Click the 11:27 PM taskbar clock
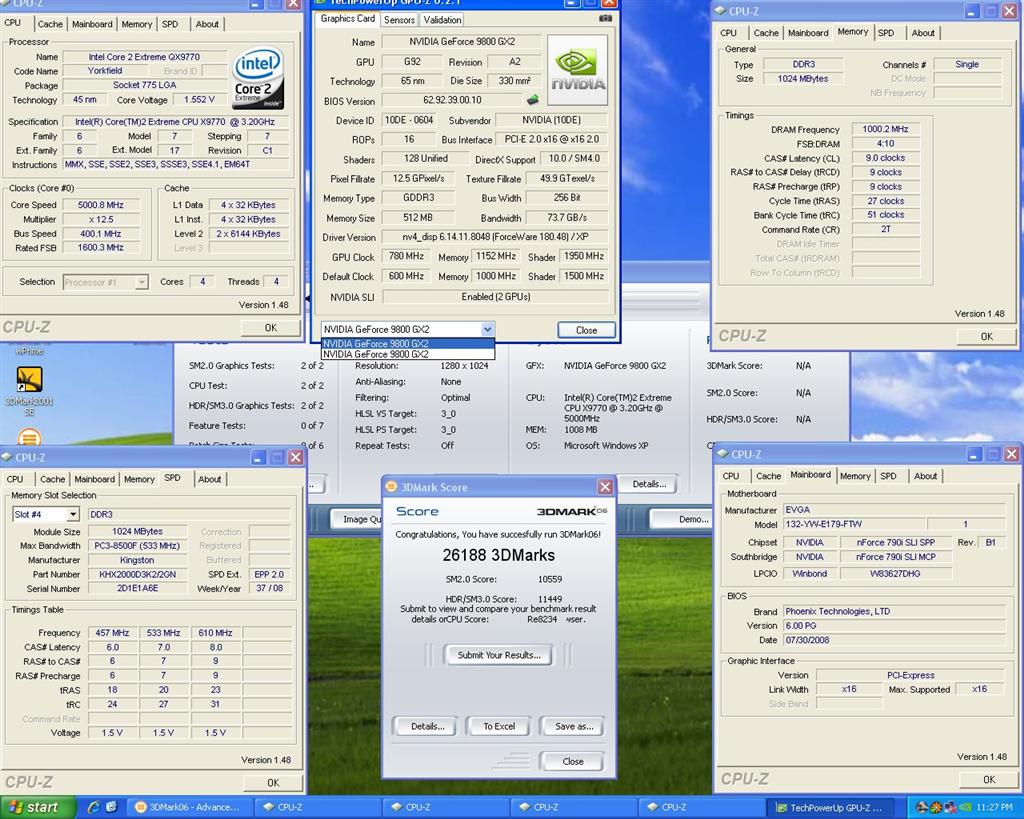The height and width of the screenshot is (819, 1024). click(994, 807)
